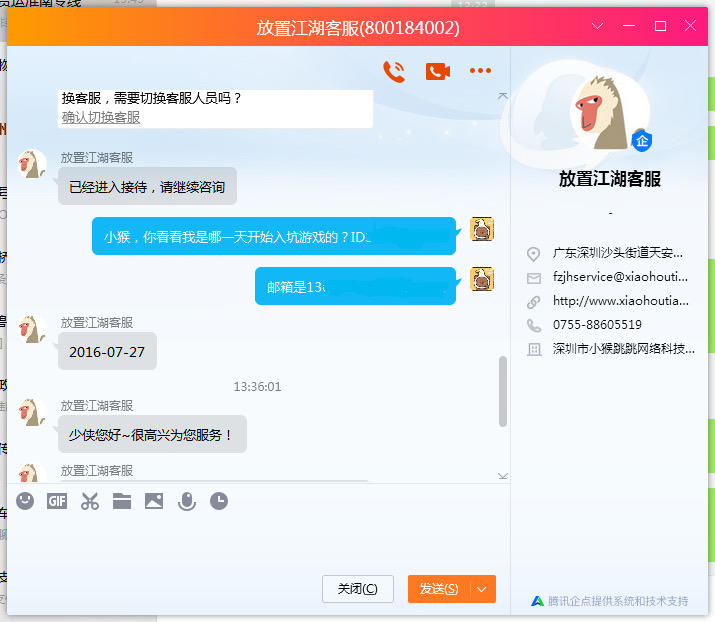Close the chat window with X

pos(690,26)
